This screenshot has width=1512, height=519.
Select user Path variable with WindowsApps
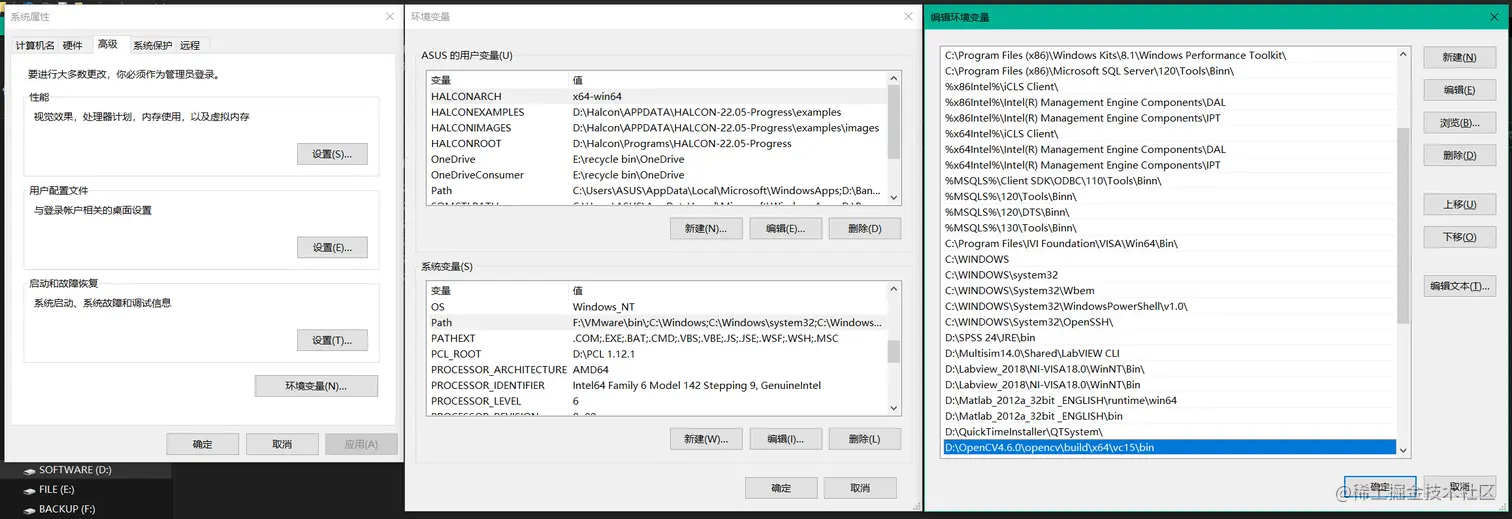point(656,190)
